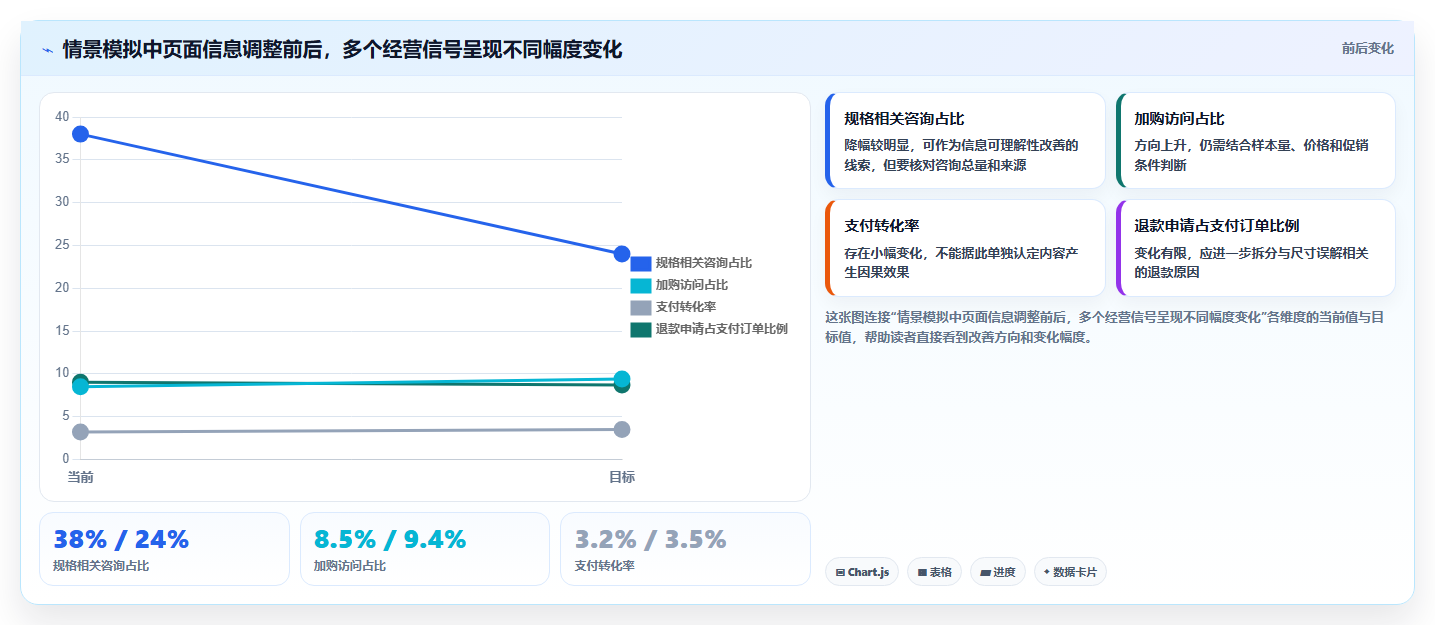This screenshot has height=625, width=1435.
Task: Click the lightning icon beside the title
Action: tap(48, 50)
